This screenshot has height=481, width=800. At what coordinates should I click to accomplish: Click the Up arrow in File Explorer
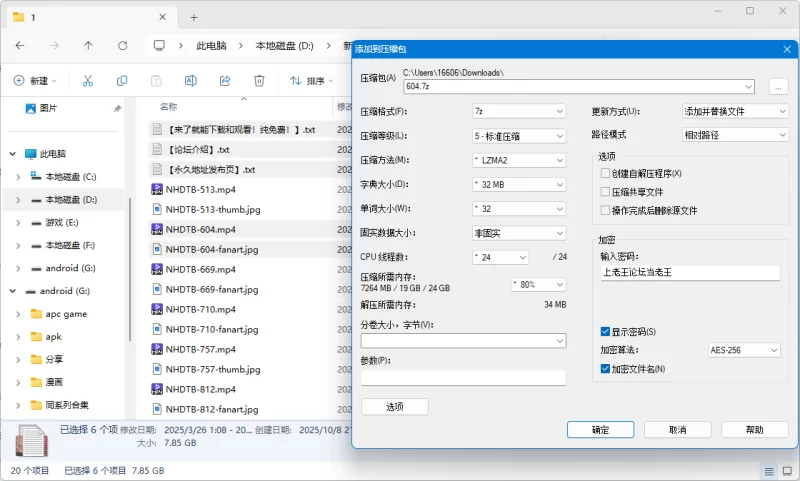(x=88, y=45)
